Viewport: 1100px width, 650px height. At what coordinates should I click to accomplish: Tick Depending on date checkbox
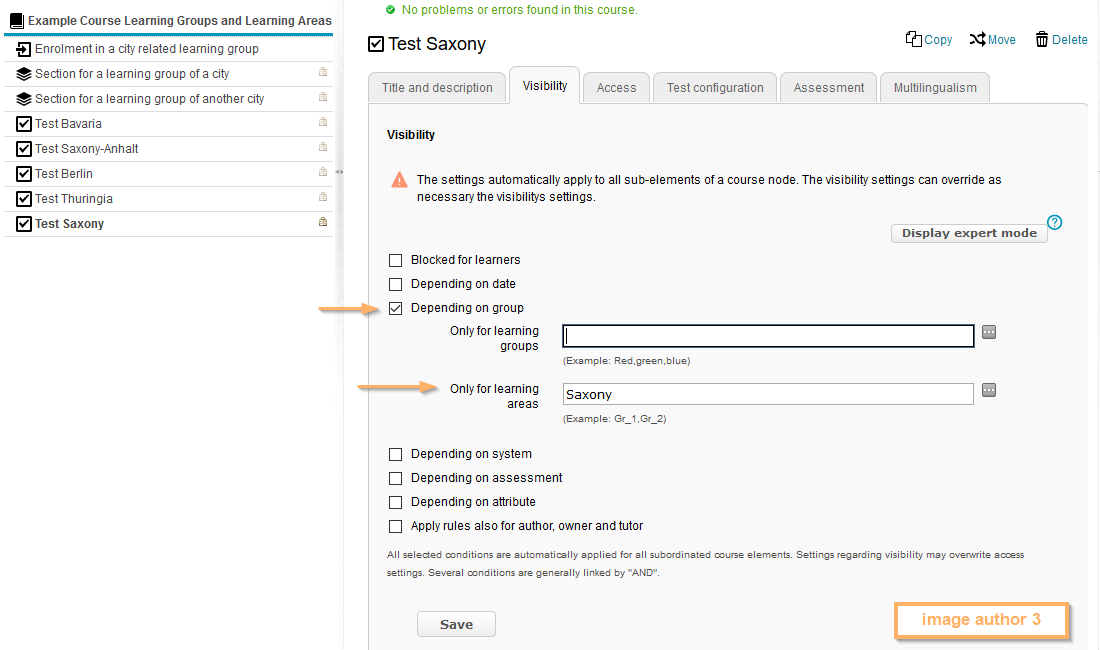(396, 284)
